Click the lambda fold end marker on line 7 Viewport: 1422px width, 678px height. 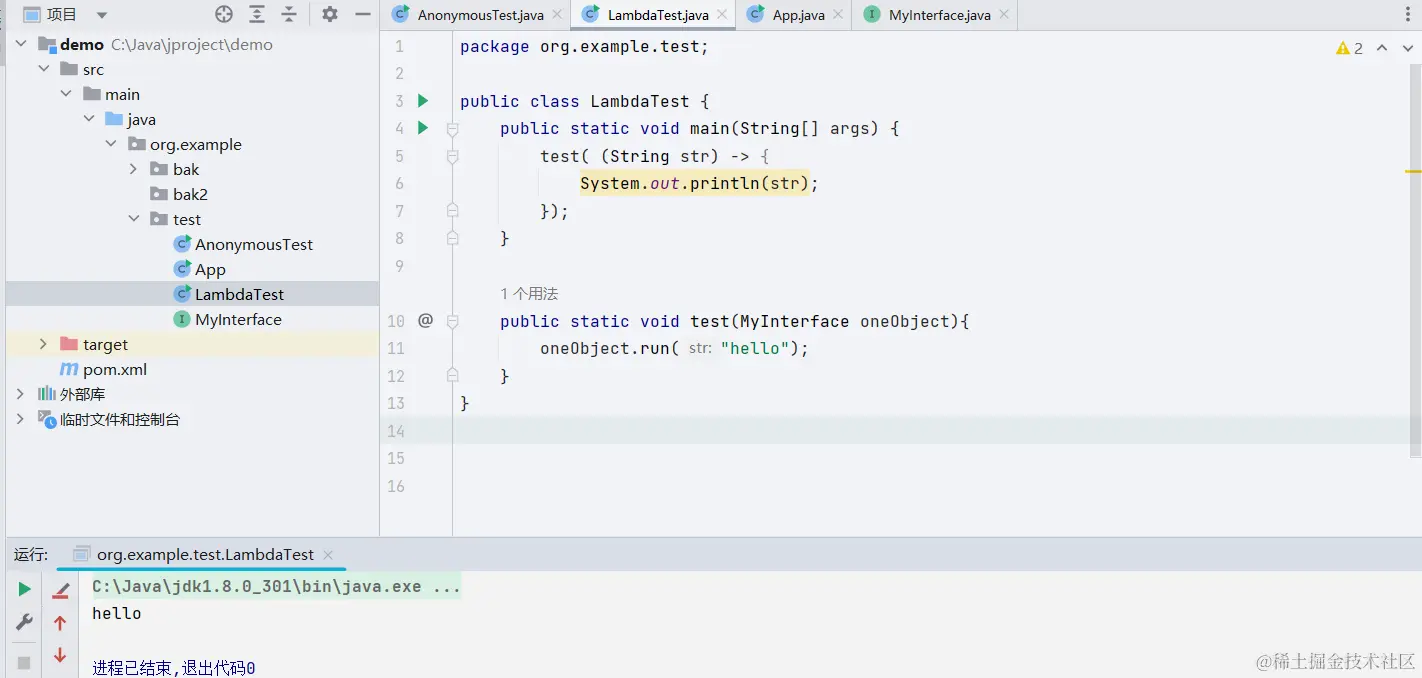[452, 211]
